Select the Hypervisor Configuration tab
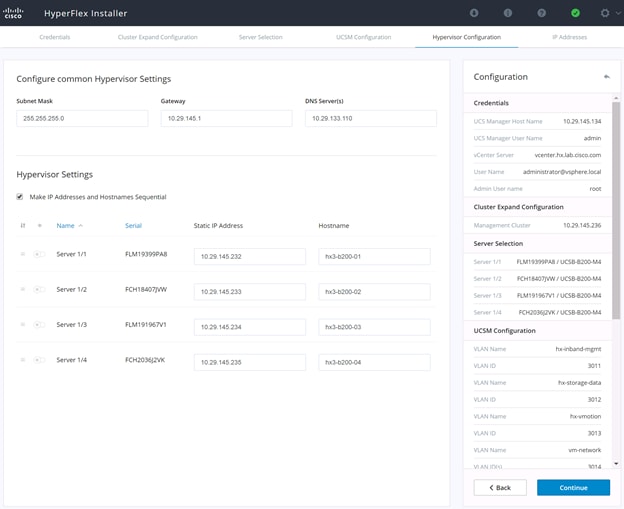Viewport: 624px width, 509px height. pyautogui.click(x=466, y=37)
